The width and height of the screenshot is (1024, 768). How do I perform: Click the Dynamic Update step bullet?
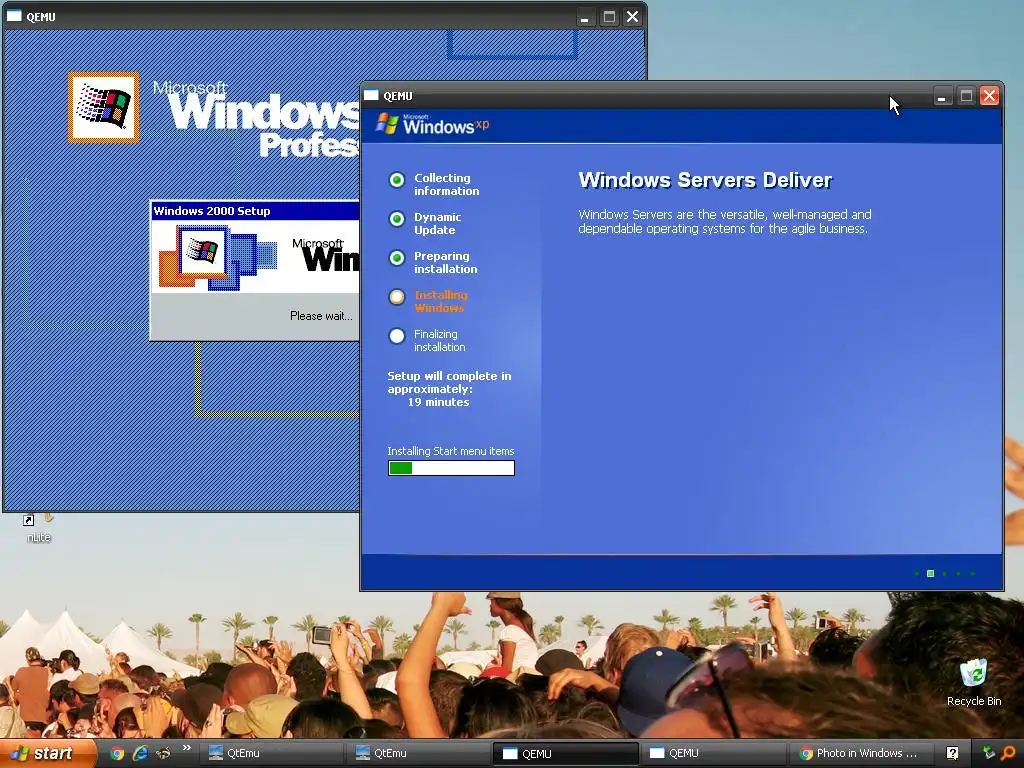pyautogui.click(x=396, y=219)
